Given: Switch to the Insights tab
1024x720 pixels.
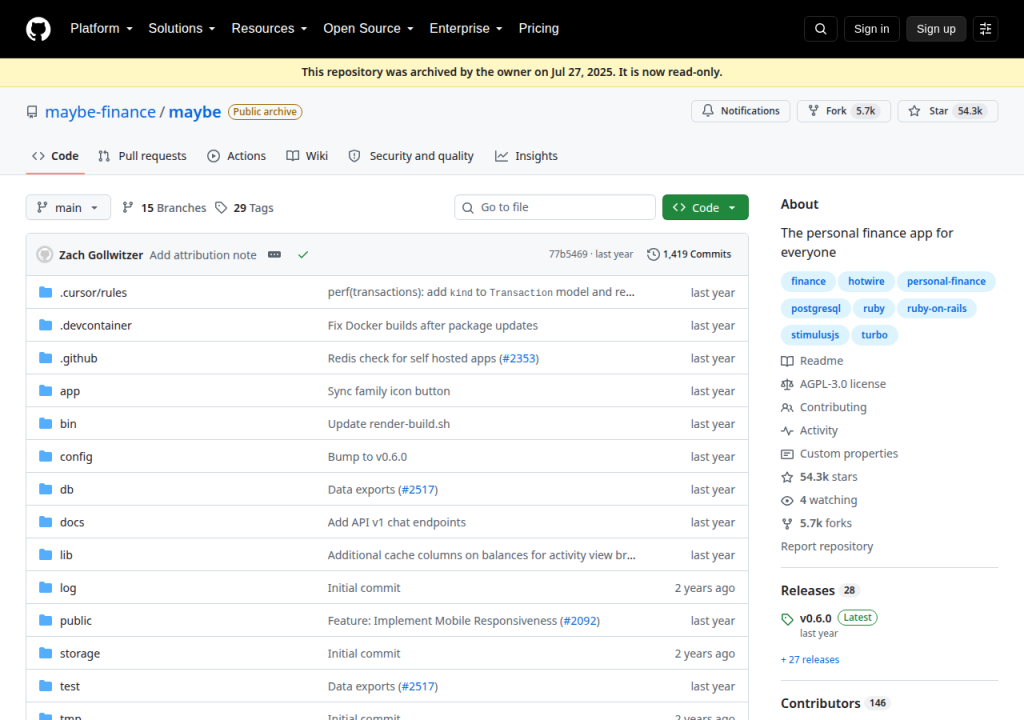Looking at the screenshot, I should click(526, 156).
